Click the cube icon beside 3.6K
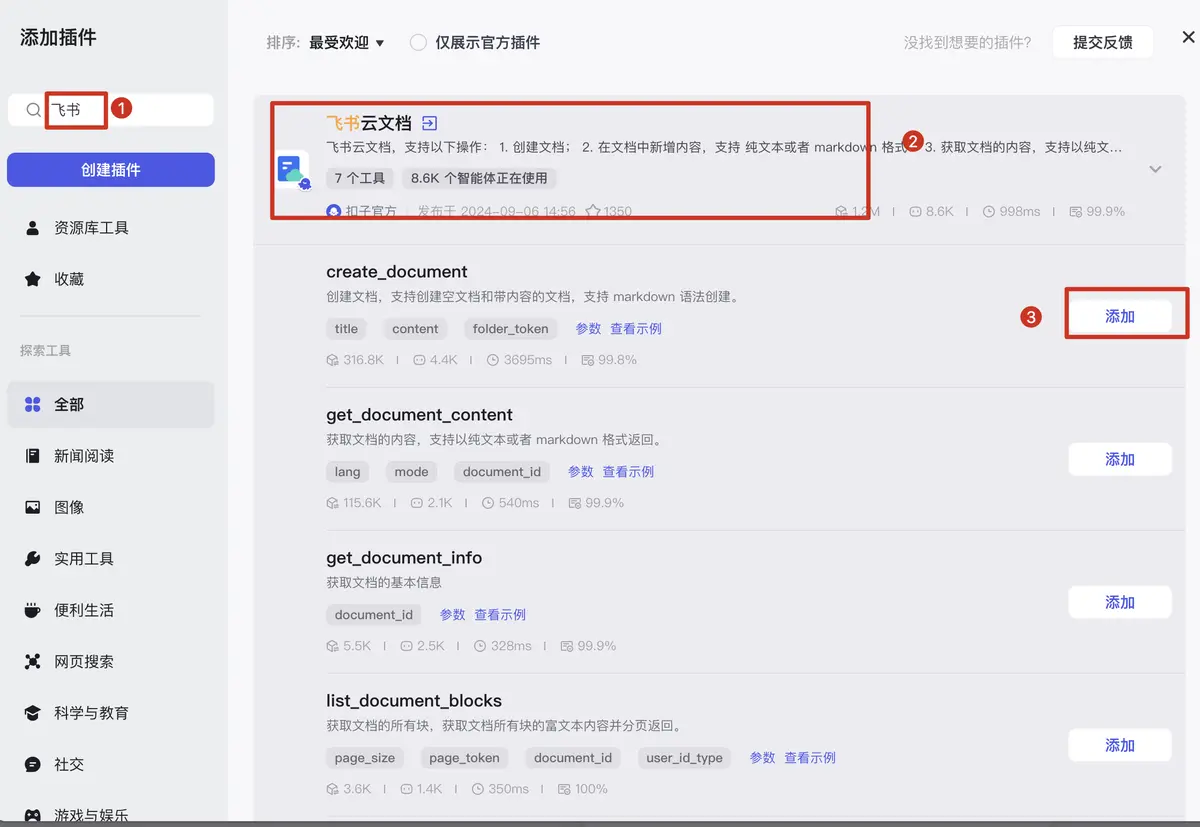Viewport: 1200px width, 827px height. tap(333, 788)
